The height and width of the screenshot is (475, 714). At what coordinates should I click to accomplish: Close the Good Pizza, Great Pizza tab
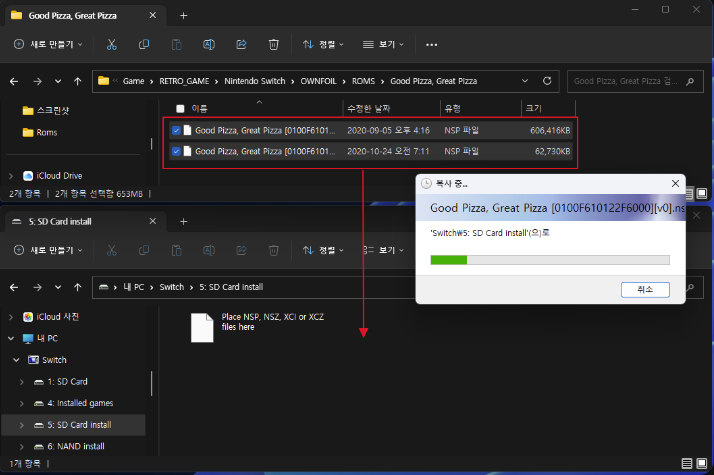click(x=153, y=15)
